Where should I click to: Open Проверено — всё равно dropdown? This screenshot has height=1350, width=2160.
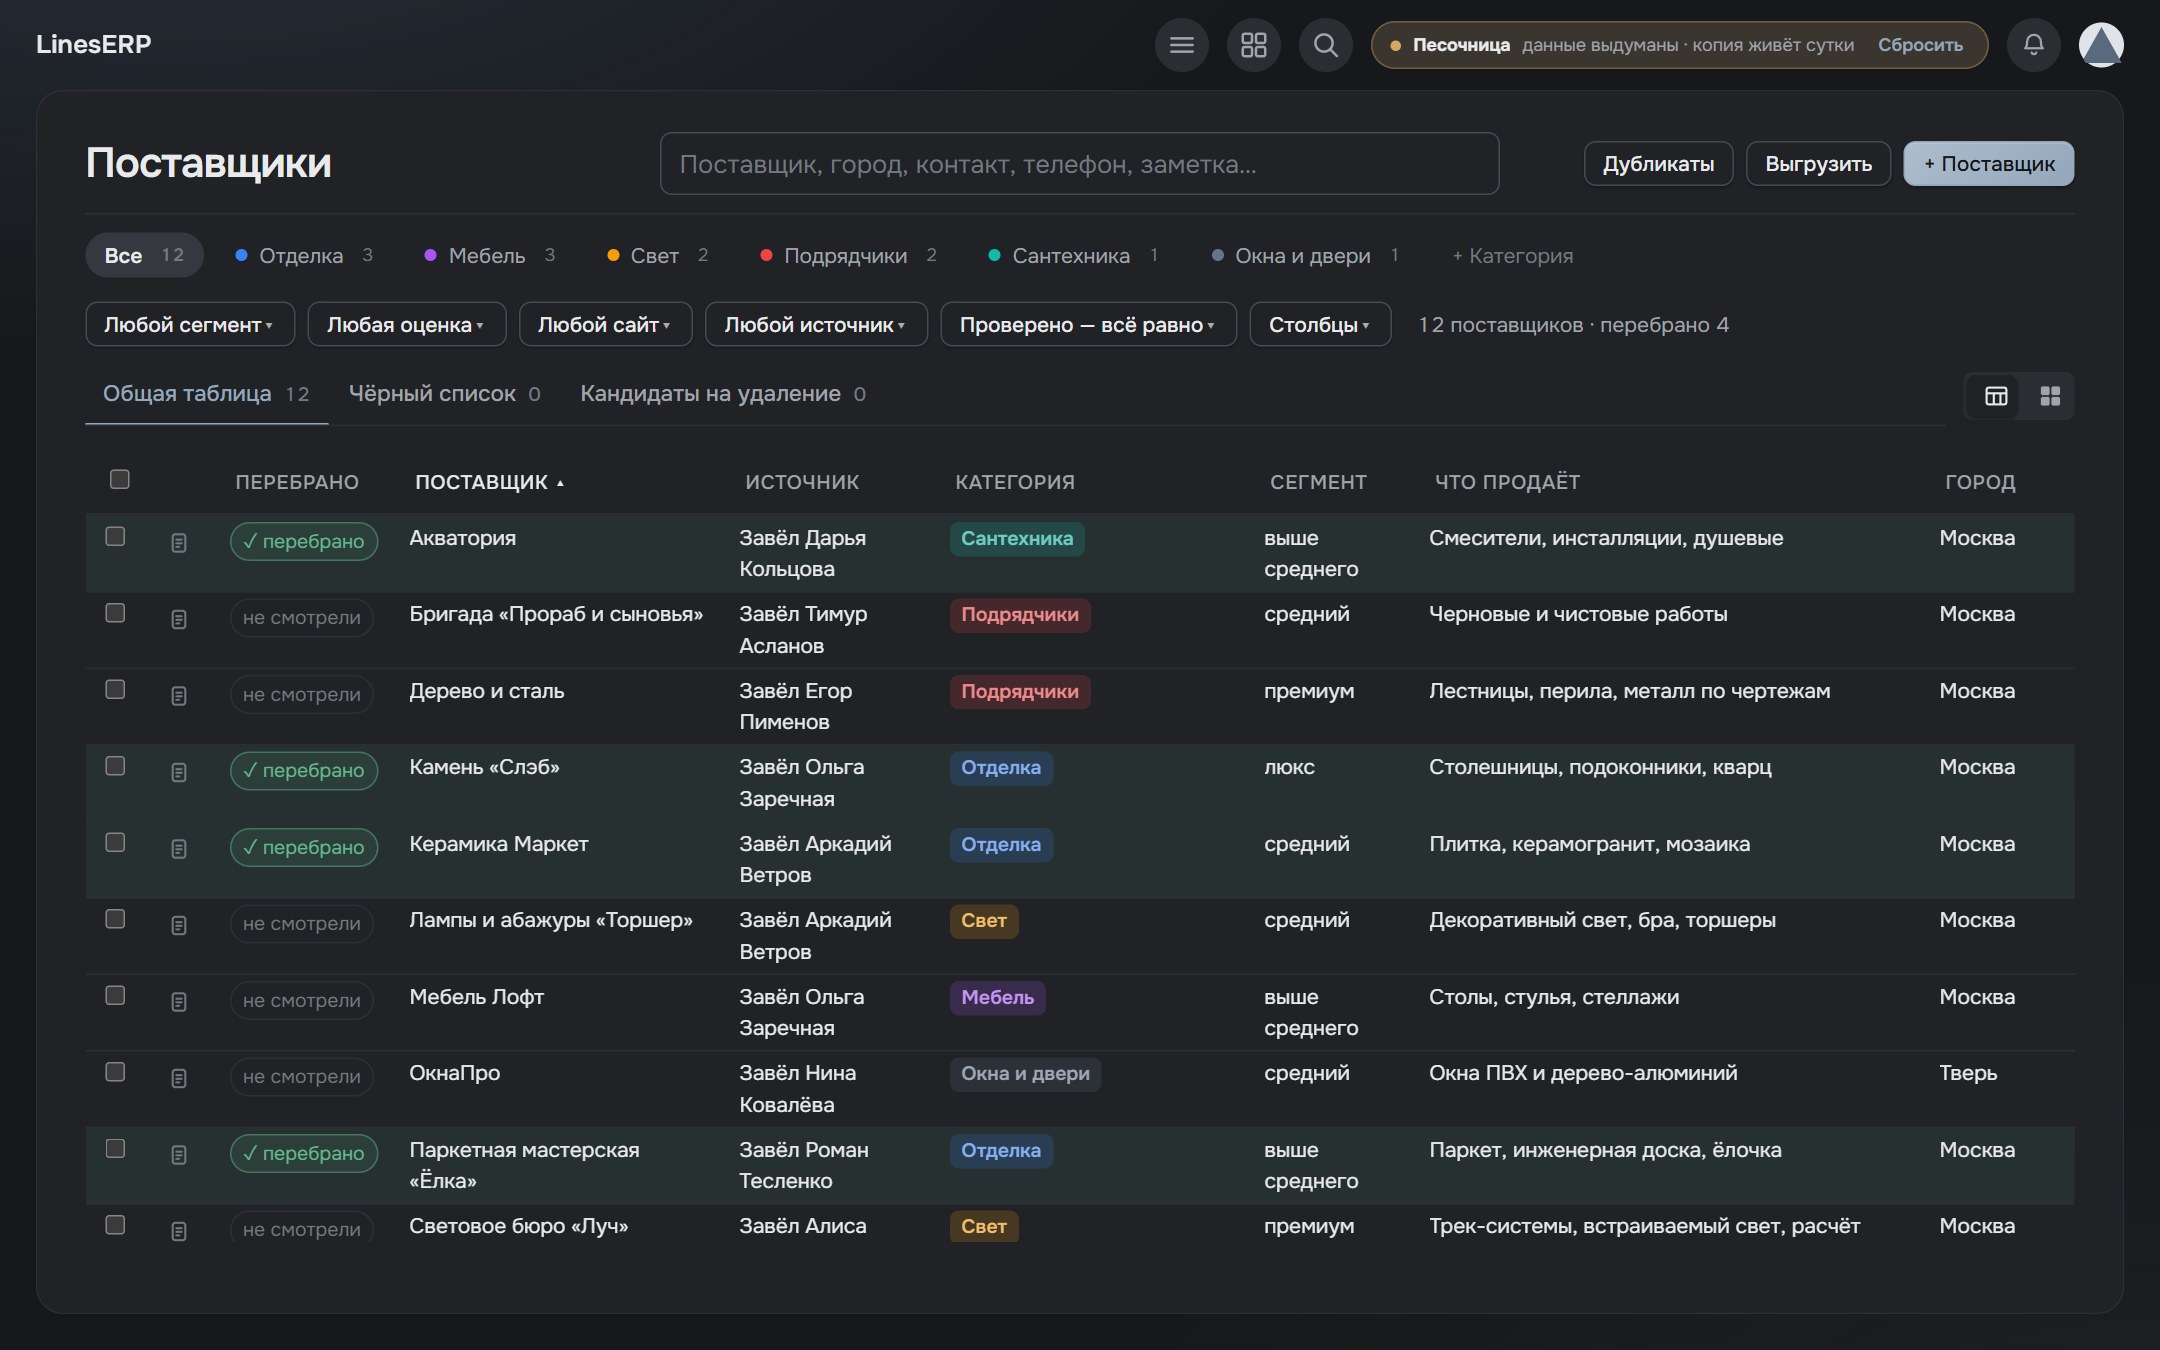[x=1088, y=325]
